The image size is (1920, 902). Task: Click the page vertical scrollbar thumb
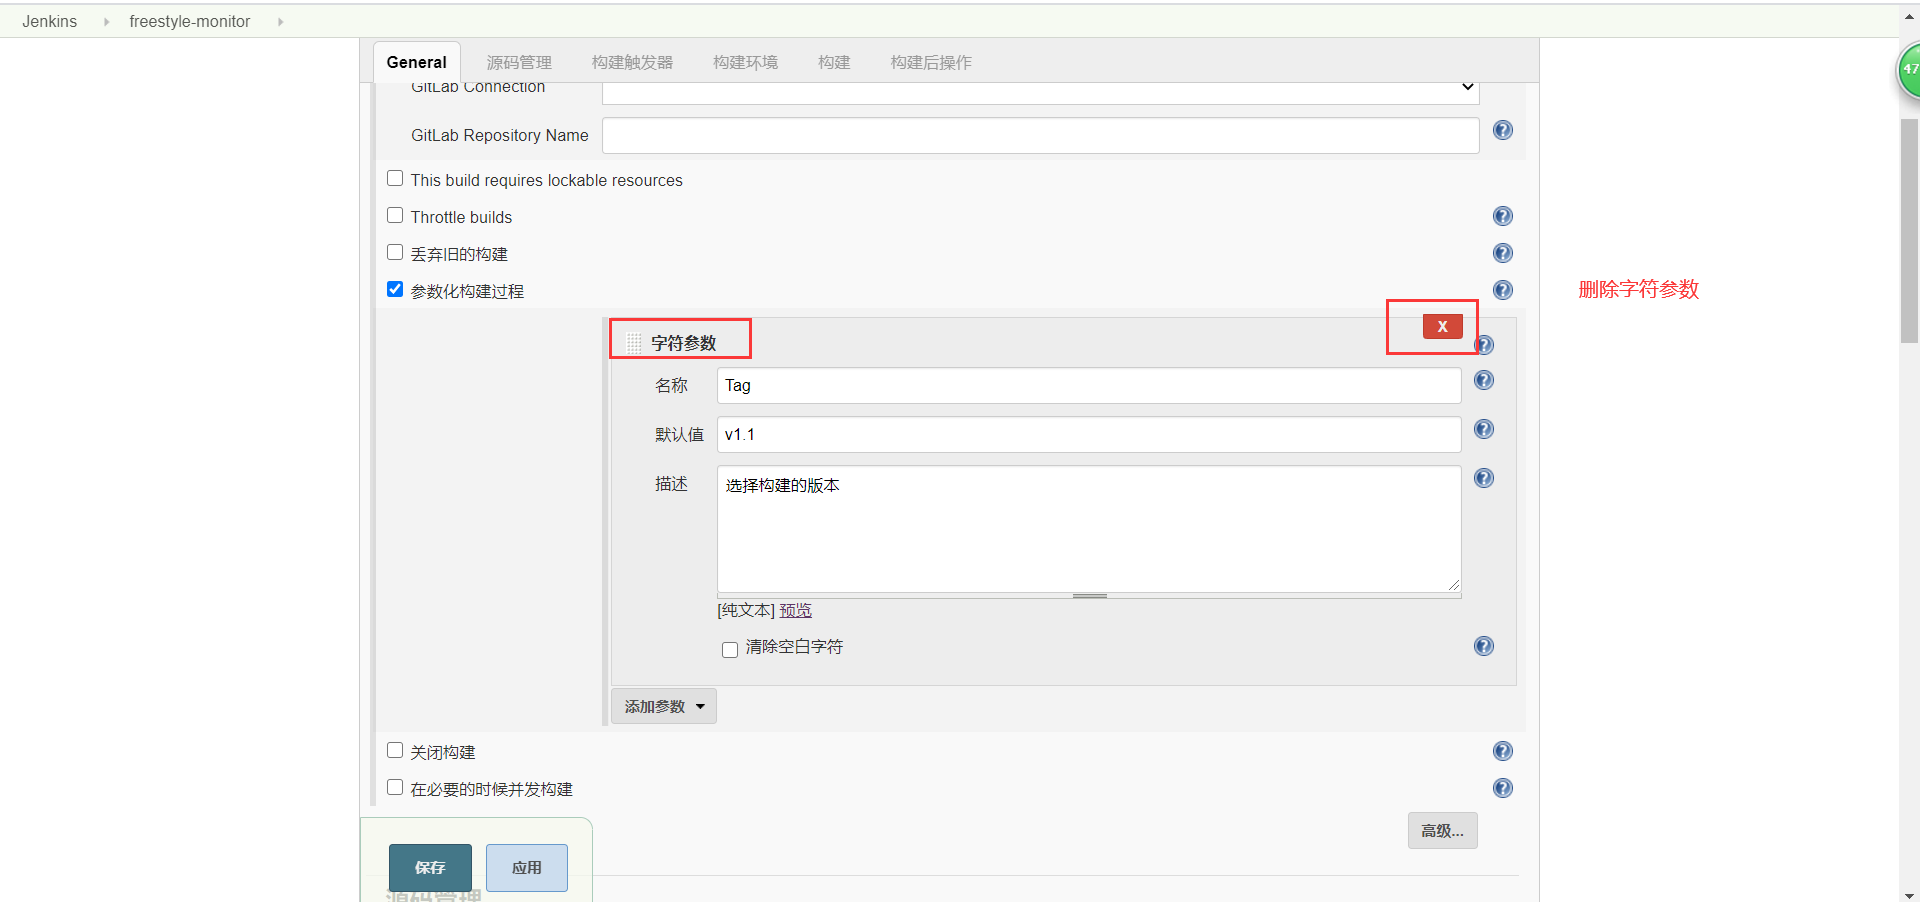pyautogui.click(x=1909, y=230)
